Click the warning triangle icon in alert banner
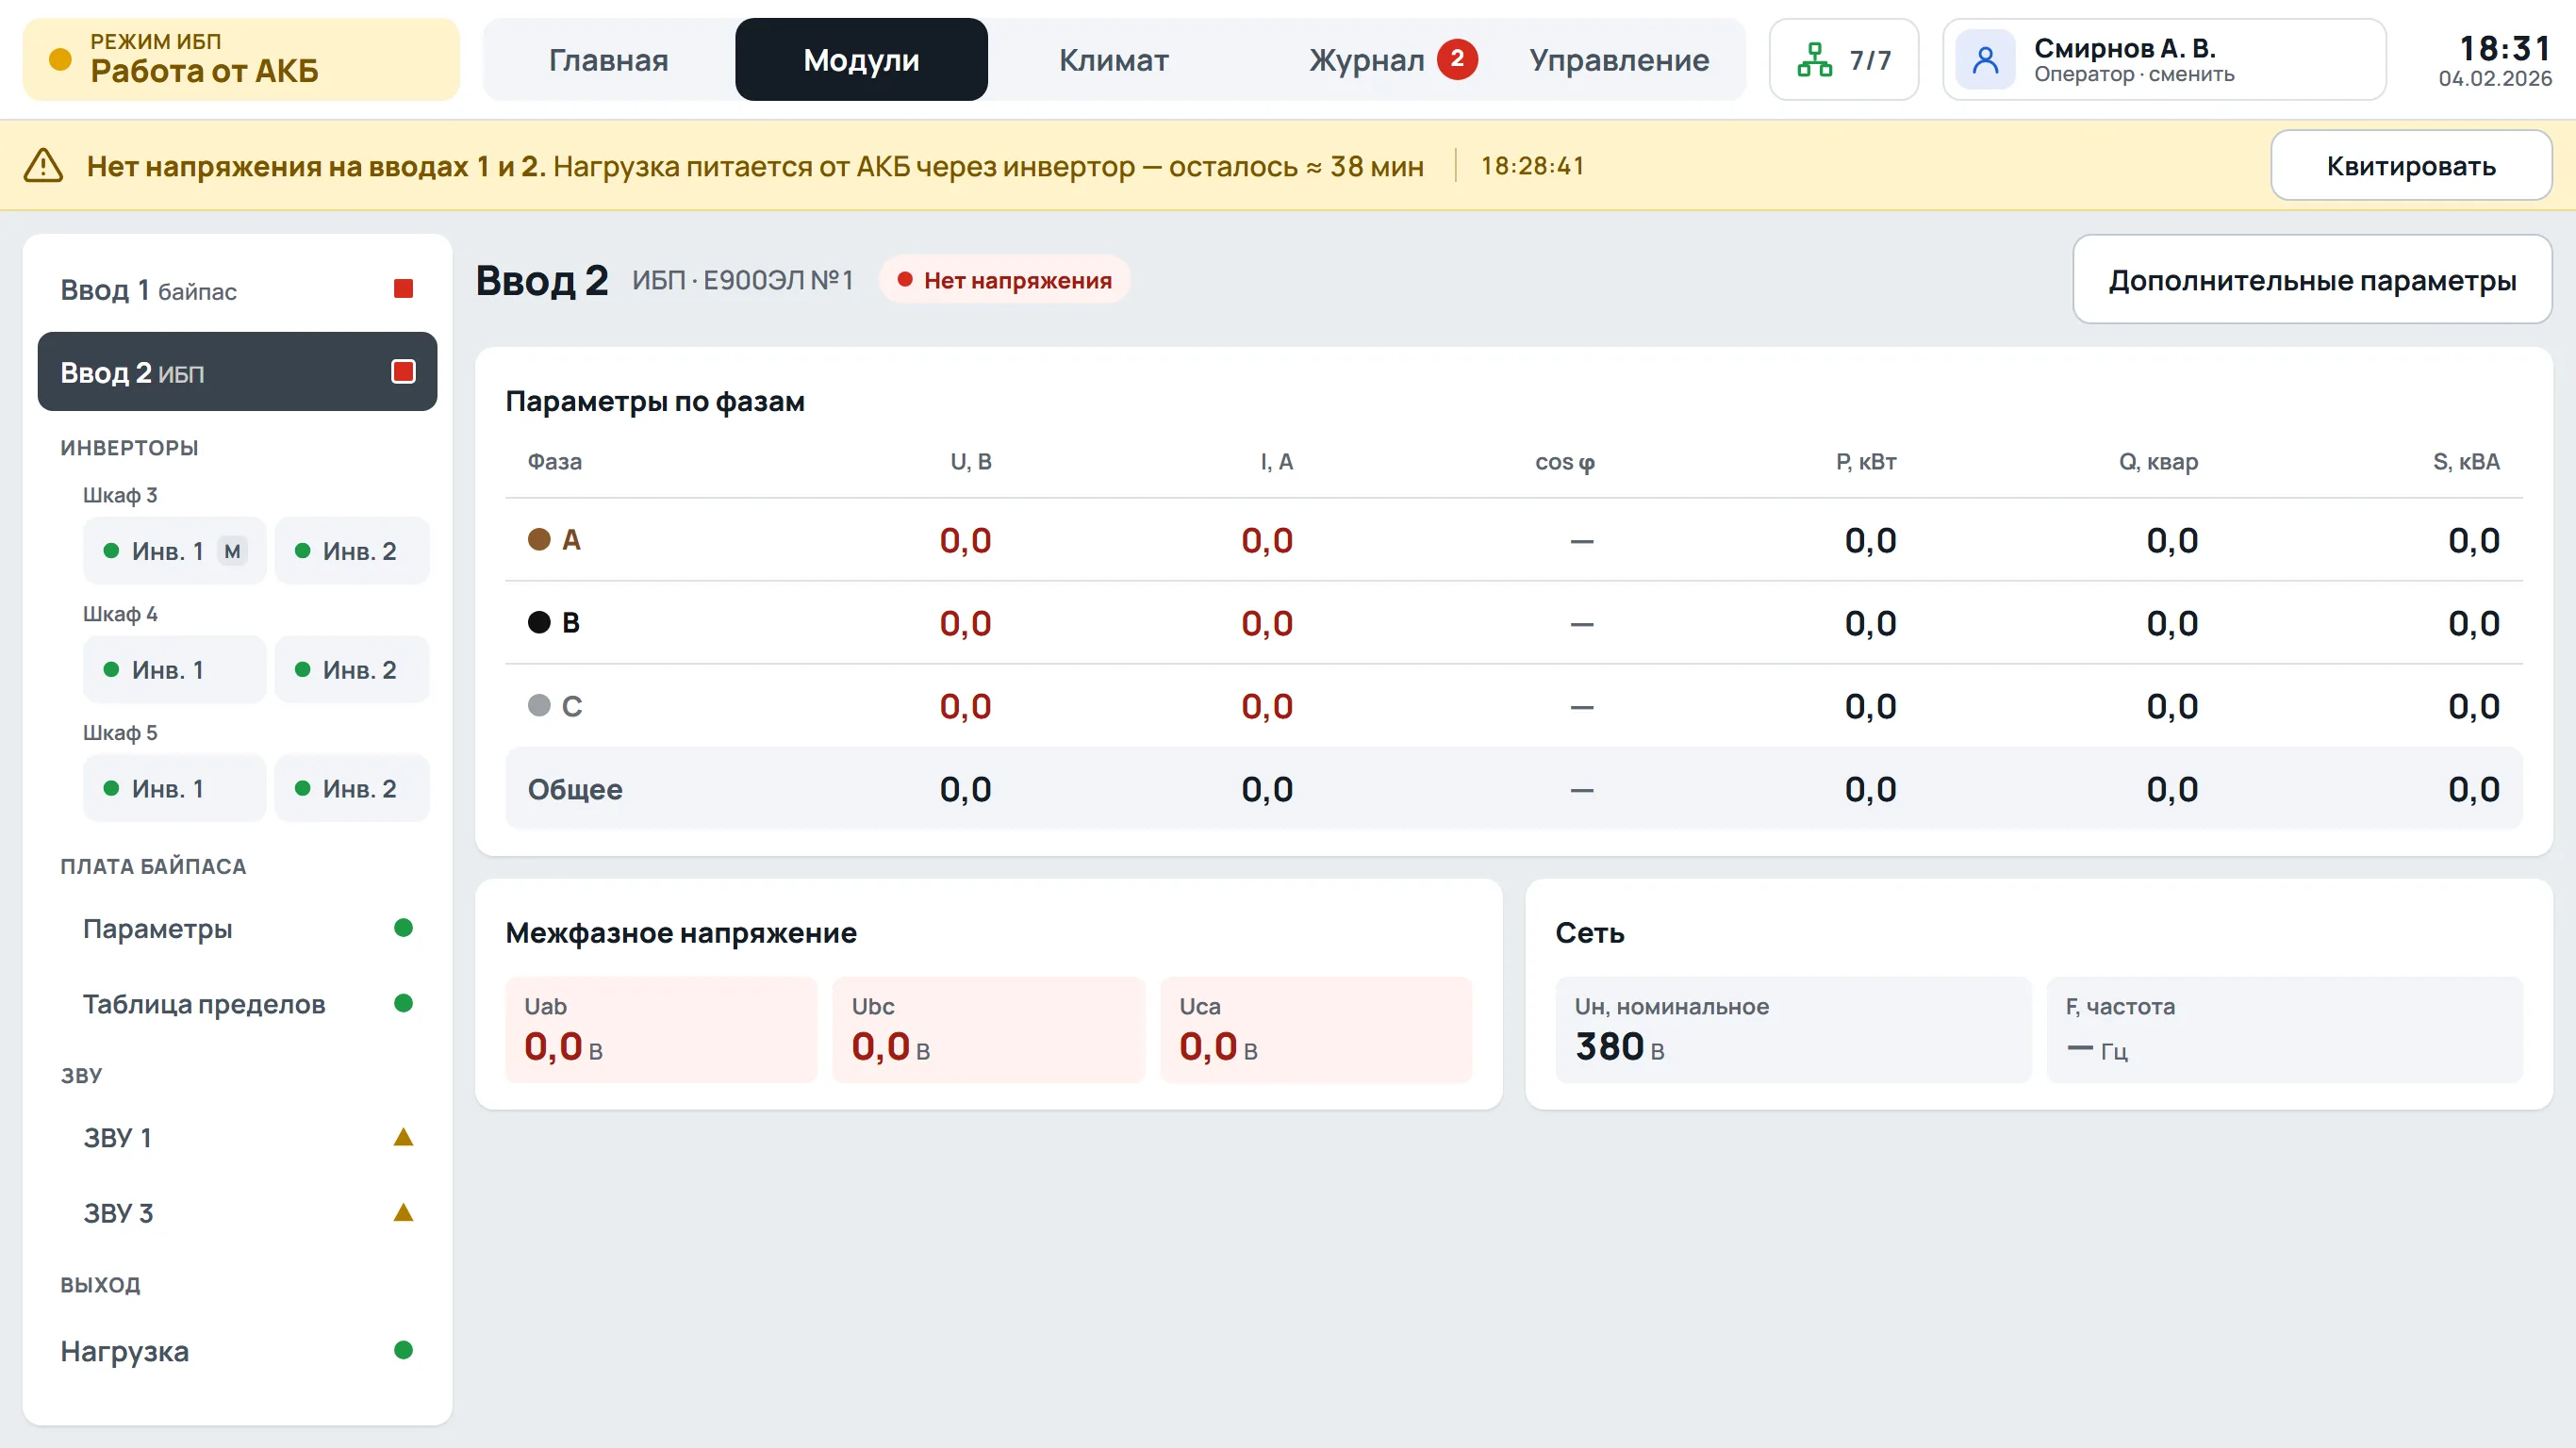 [43, 166]
